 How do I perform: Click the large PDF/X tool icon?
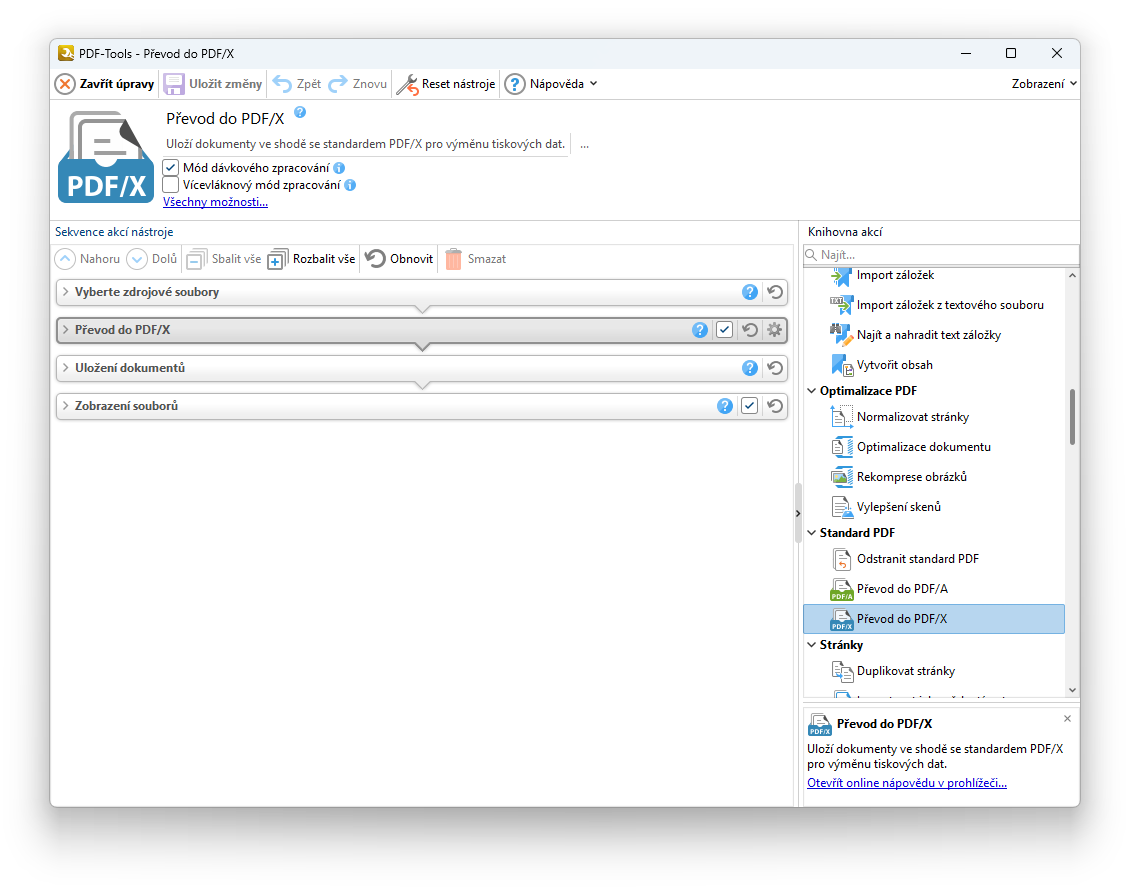click(x=106, y=157)
